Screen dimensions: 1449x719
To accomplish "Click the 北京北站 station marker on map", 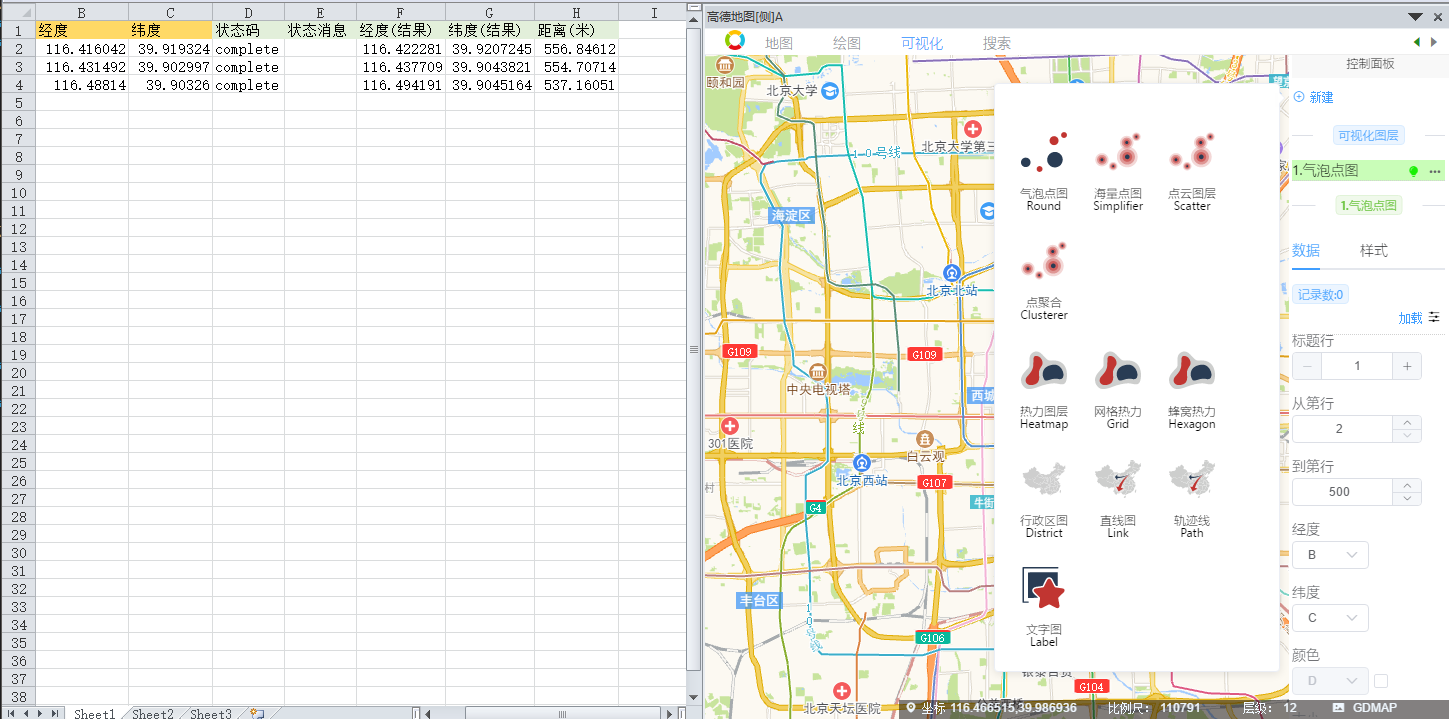I will point(952,273).
